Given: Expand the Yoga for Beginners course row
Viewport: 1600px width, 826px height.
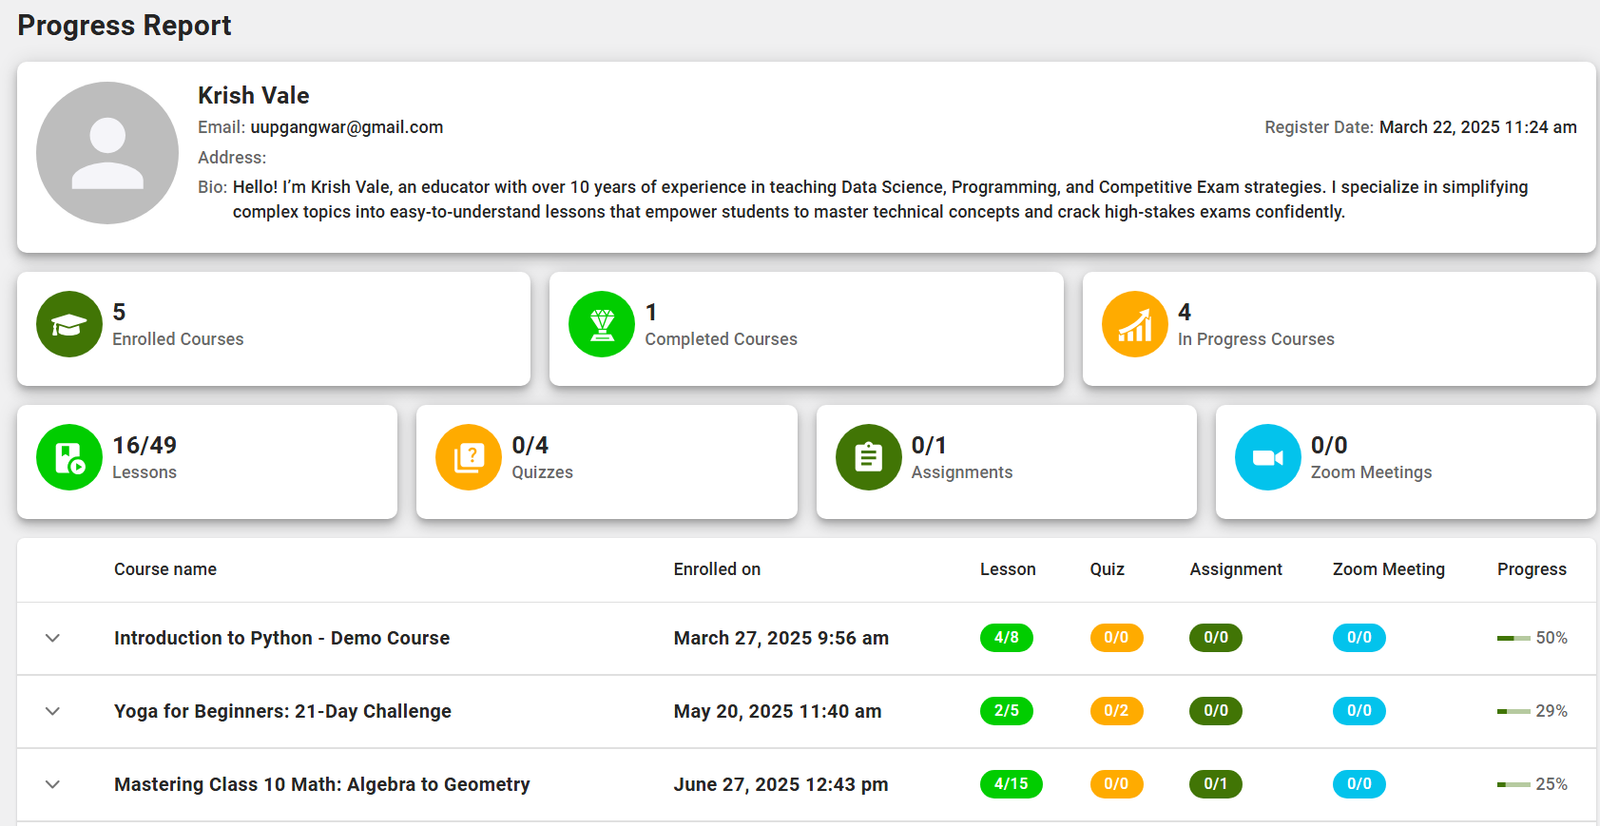Looking at the screenshot, I should [x=53, y=711].
